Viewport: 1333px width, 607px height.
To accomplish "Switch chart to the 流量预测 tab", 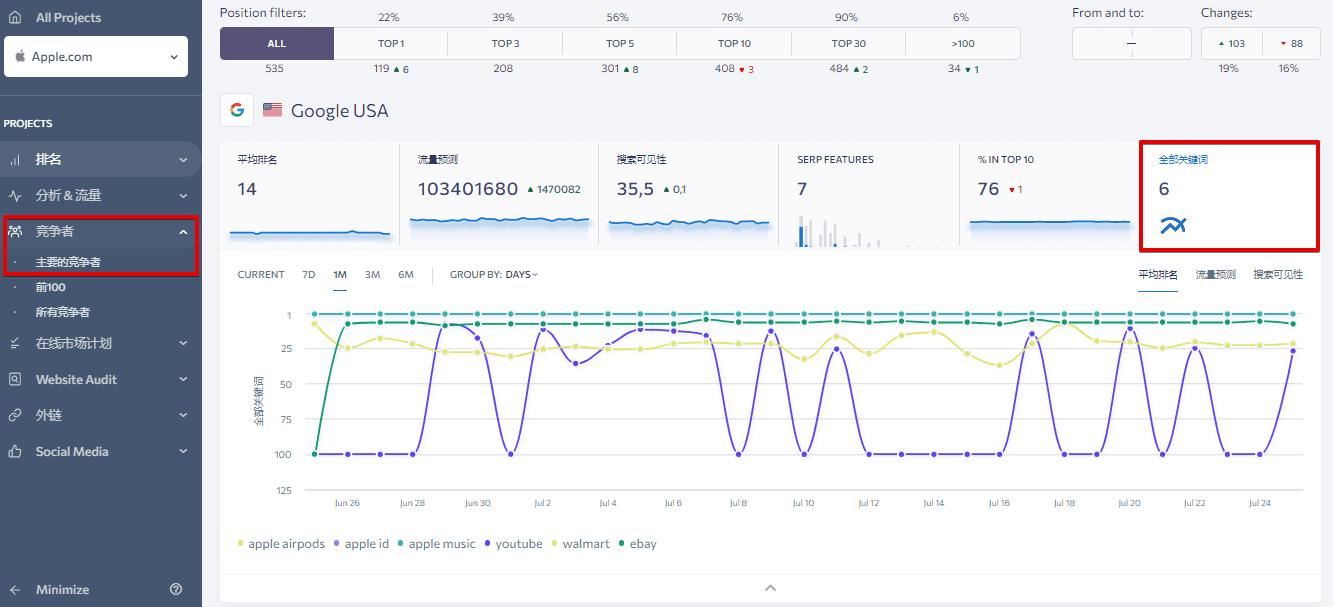I will point(1216,275).
